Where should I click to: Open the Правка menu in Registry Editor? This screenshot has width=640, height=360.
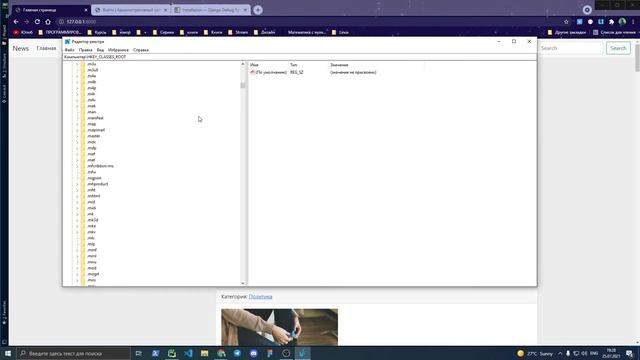pos(85,50)
